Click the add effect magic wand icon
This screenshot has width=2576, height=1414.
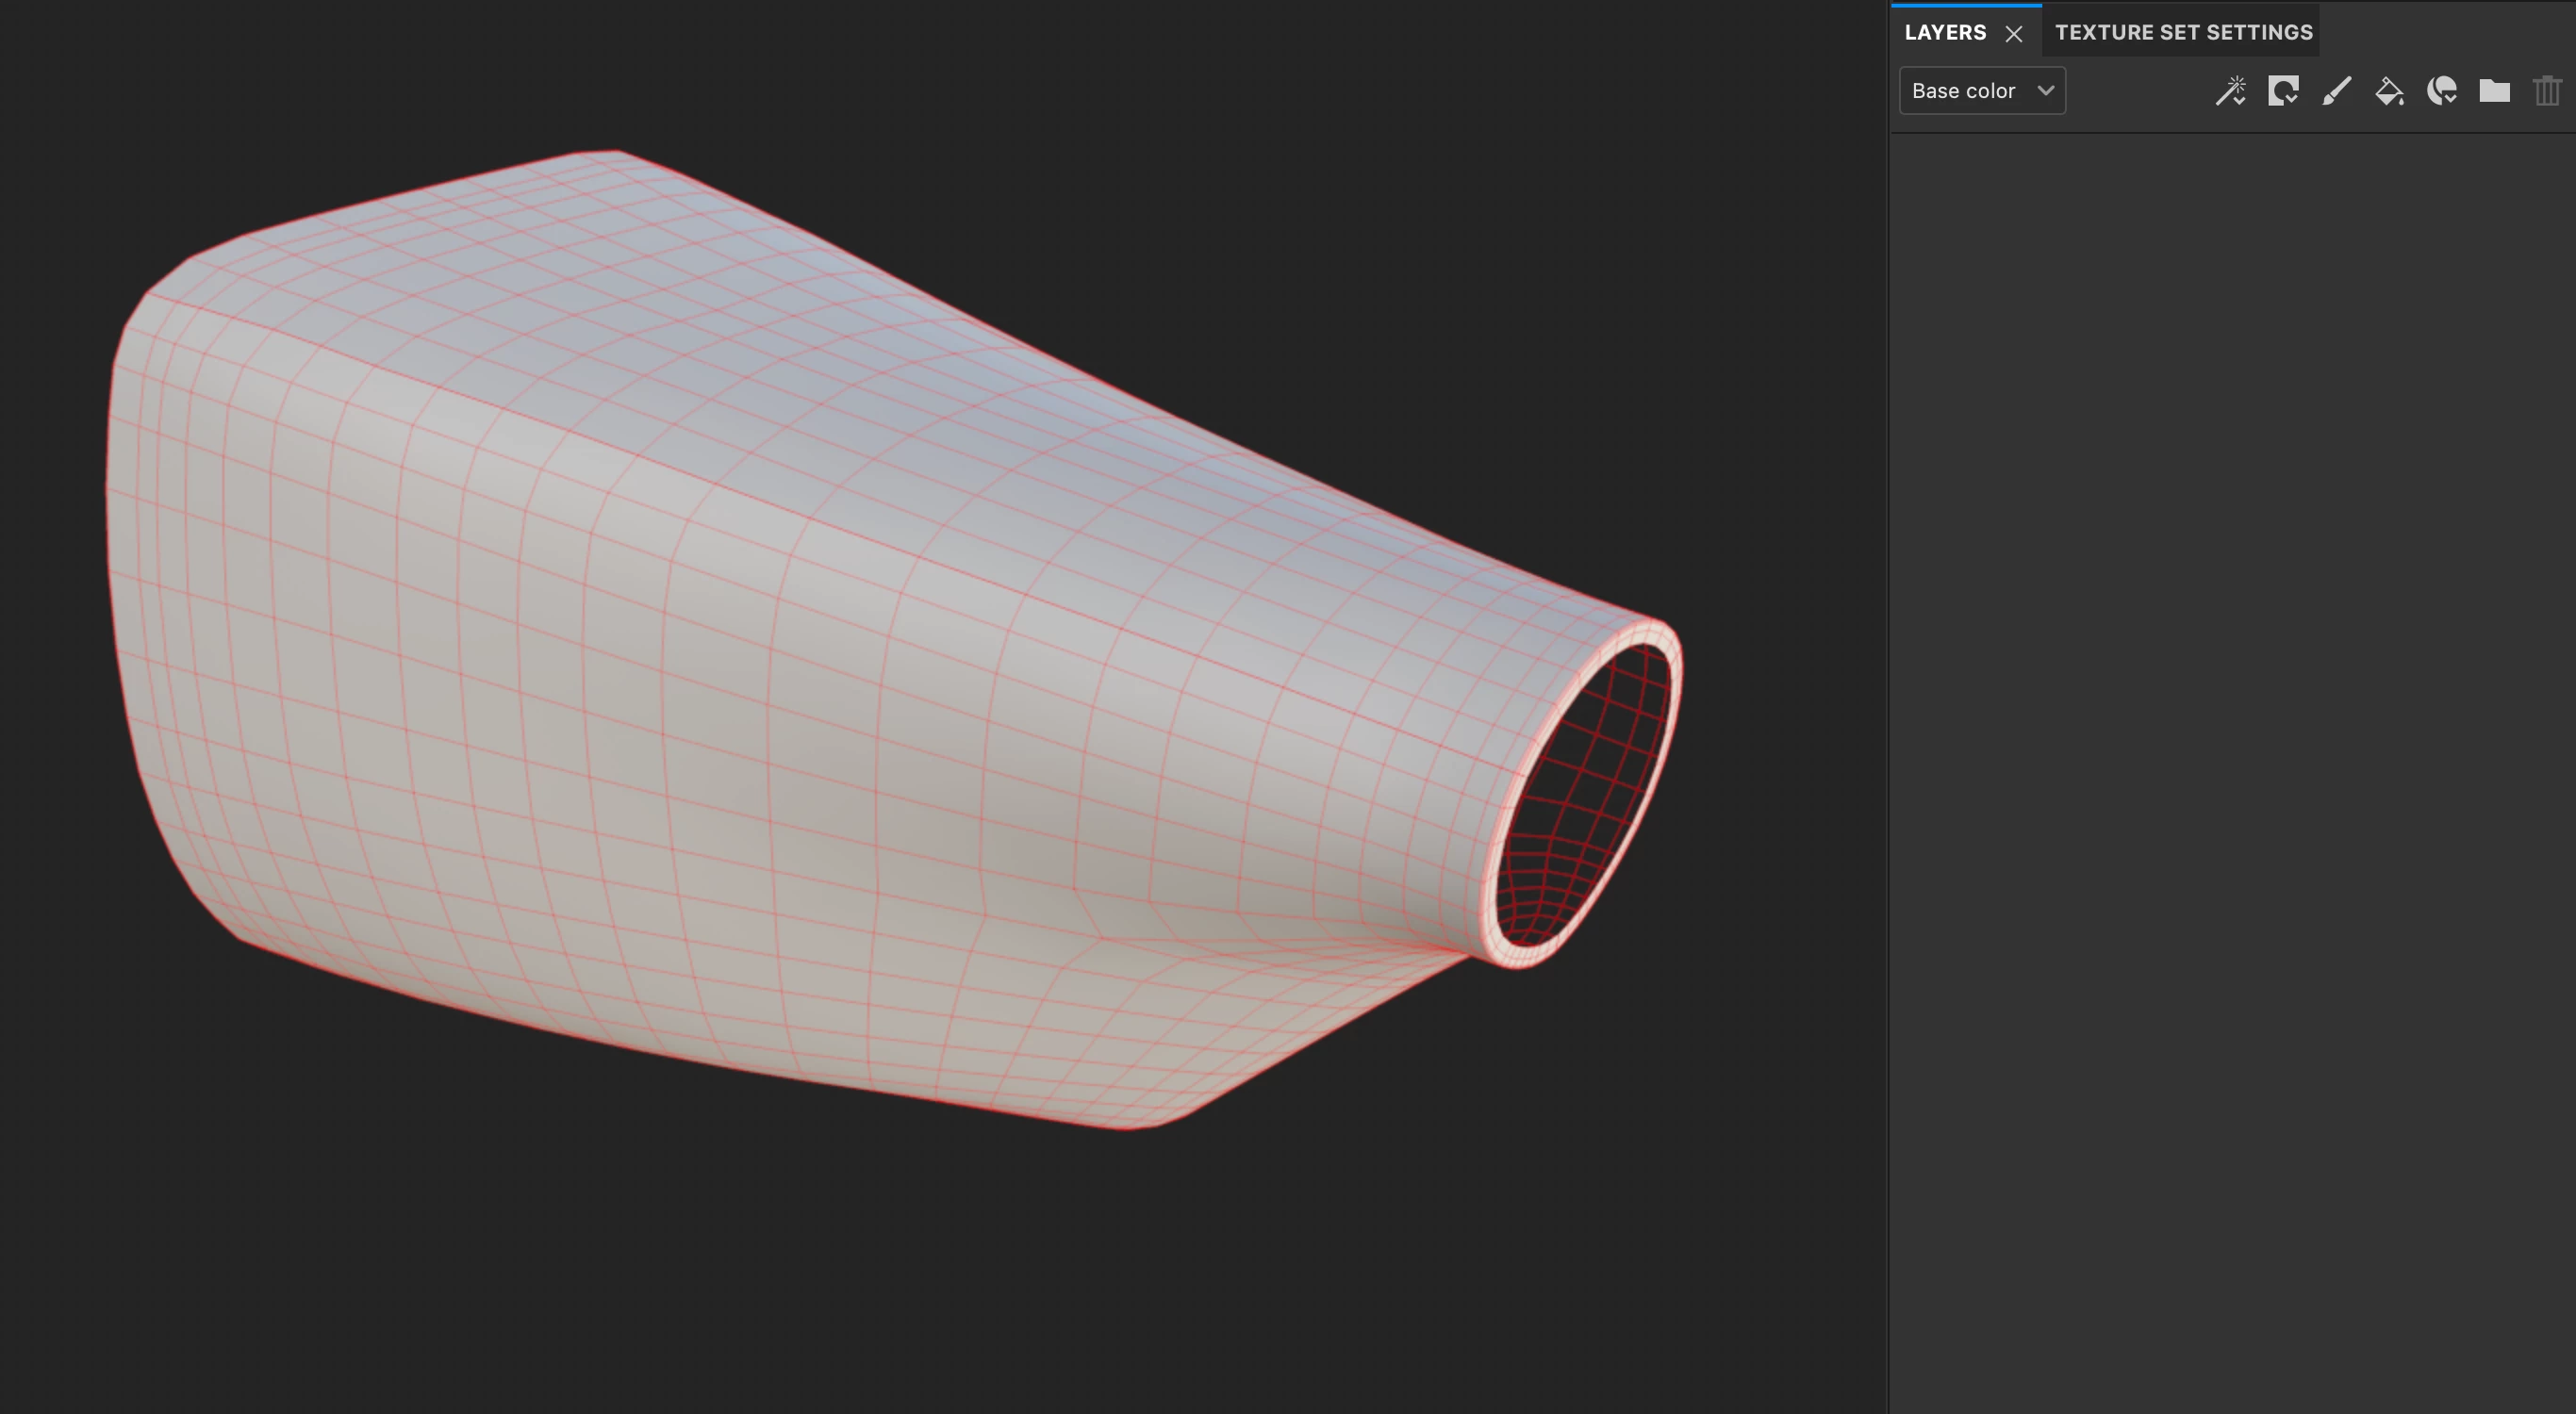pyautogui.click(x=2230, y=91)
